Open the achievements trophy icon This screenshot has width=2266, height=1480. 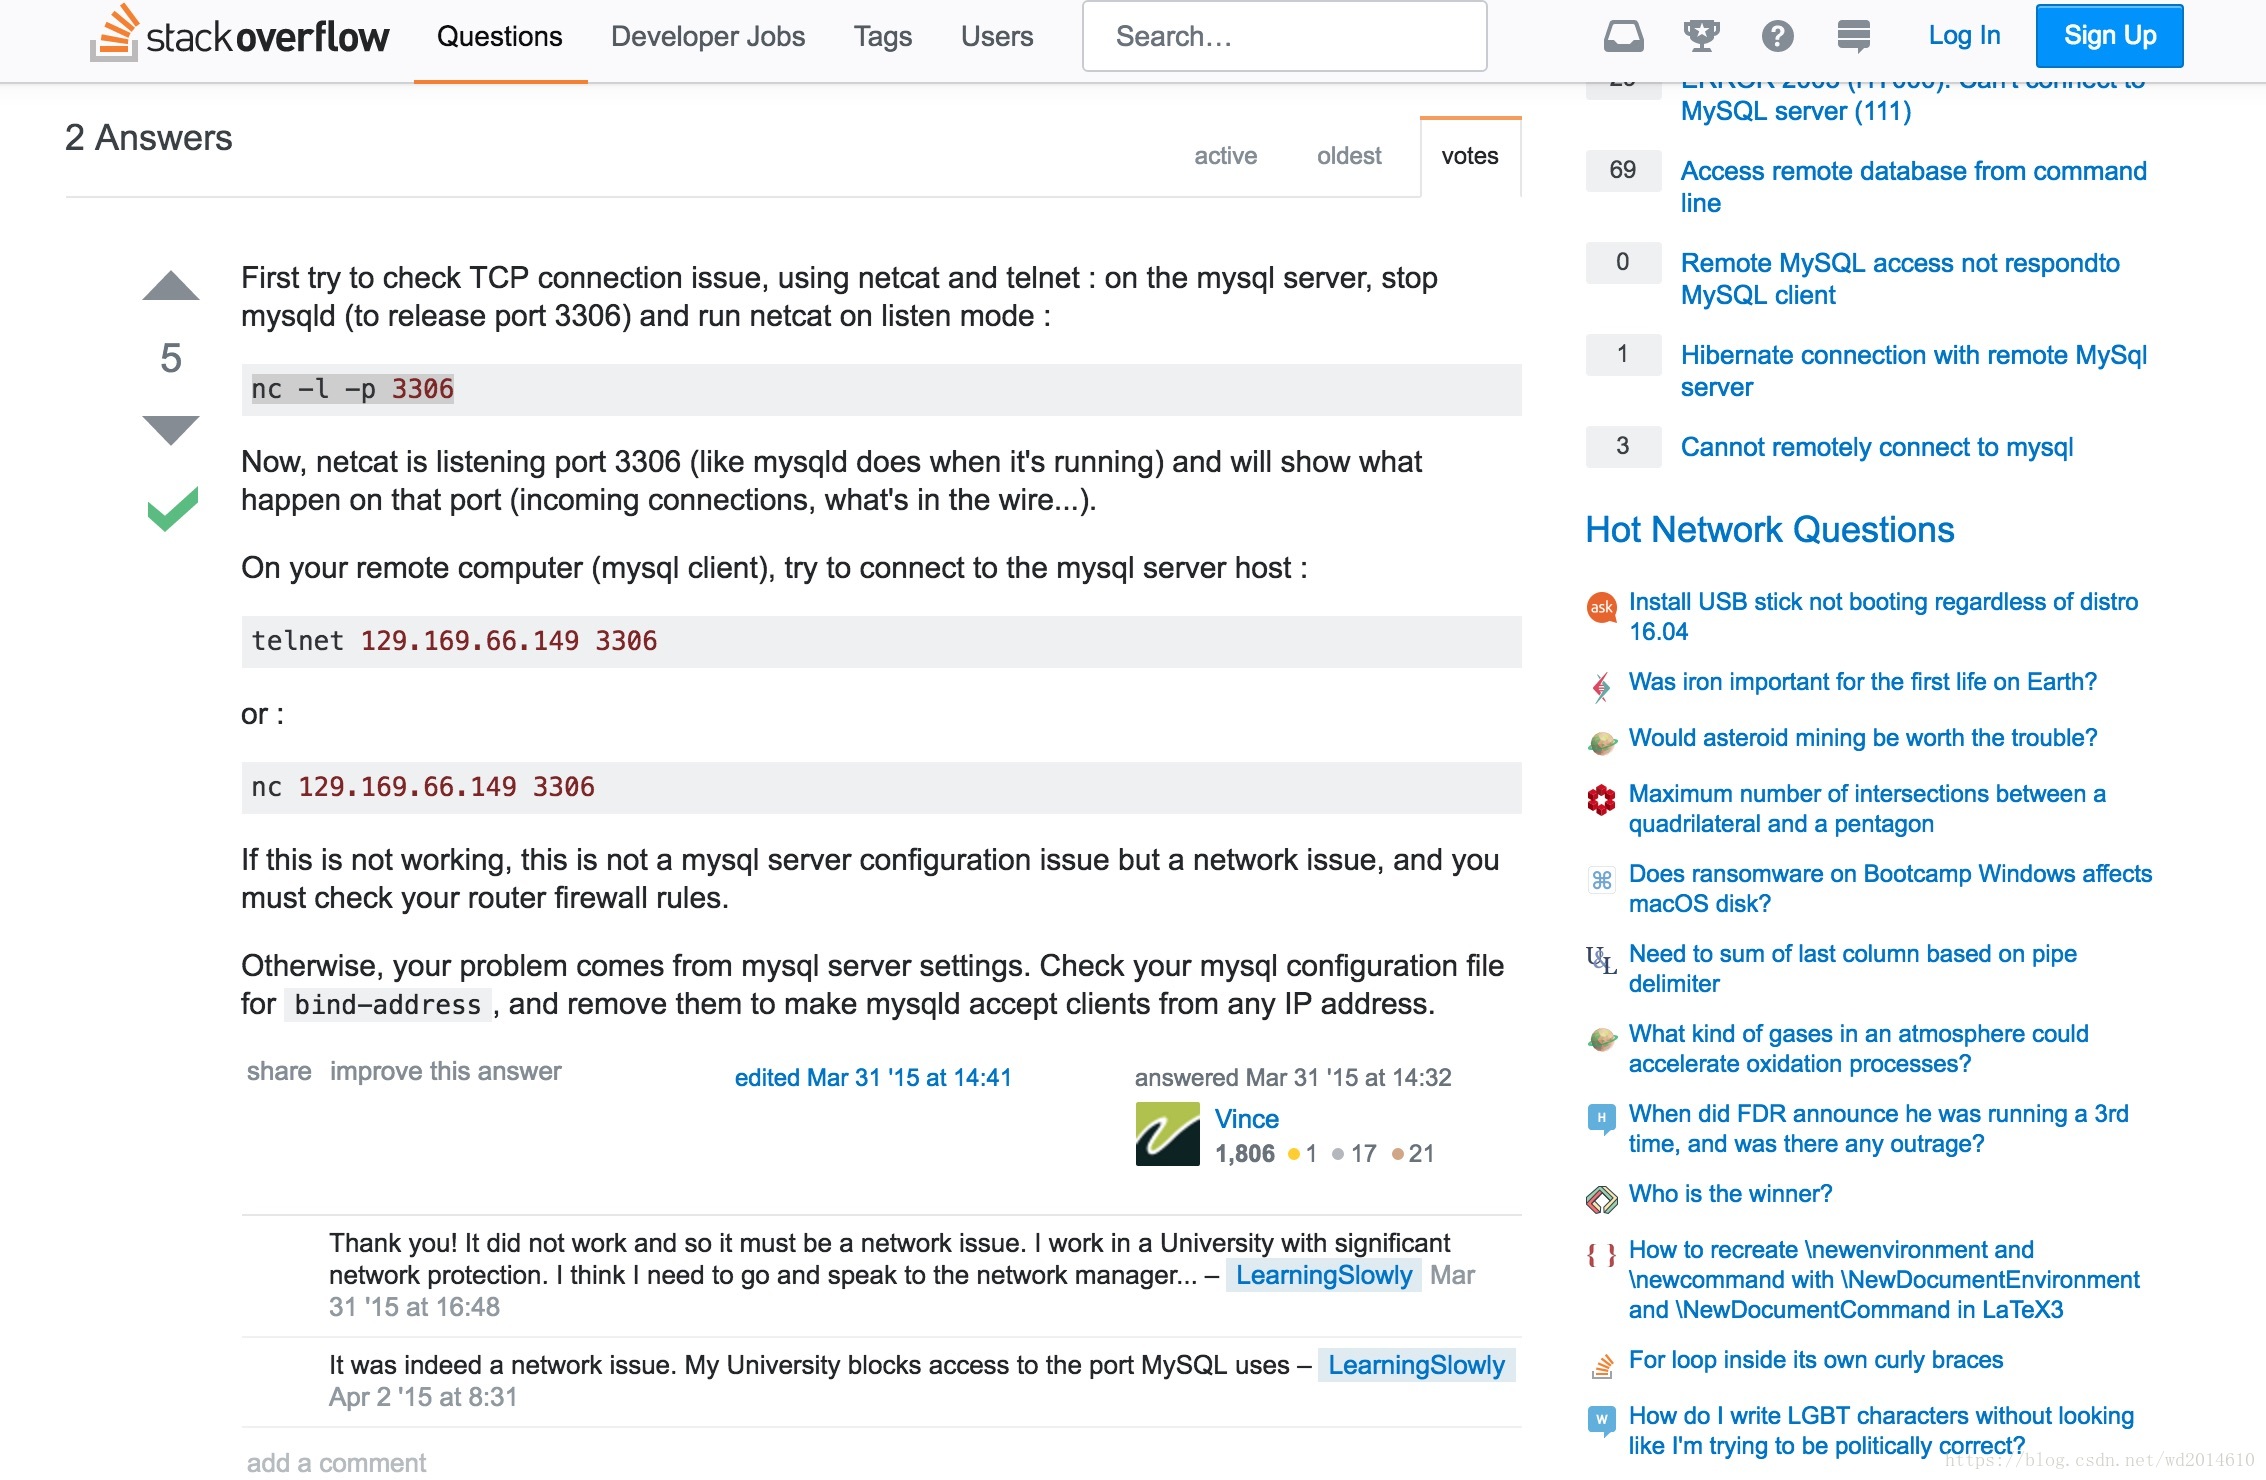pos(1700,36)
